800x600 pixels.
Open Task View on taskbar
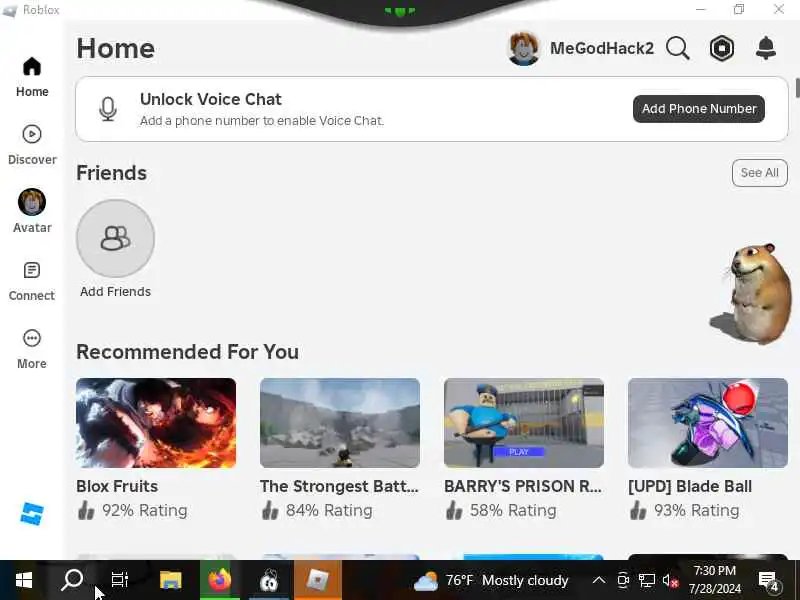[119, 580]
